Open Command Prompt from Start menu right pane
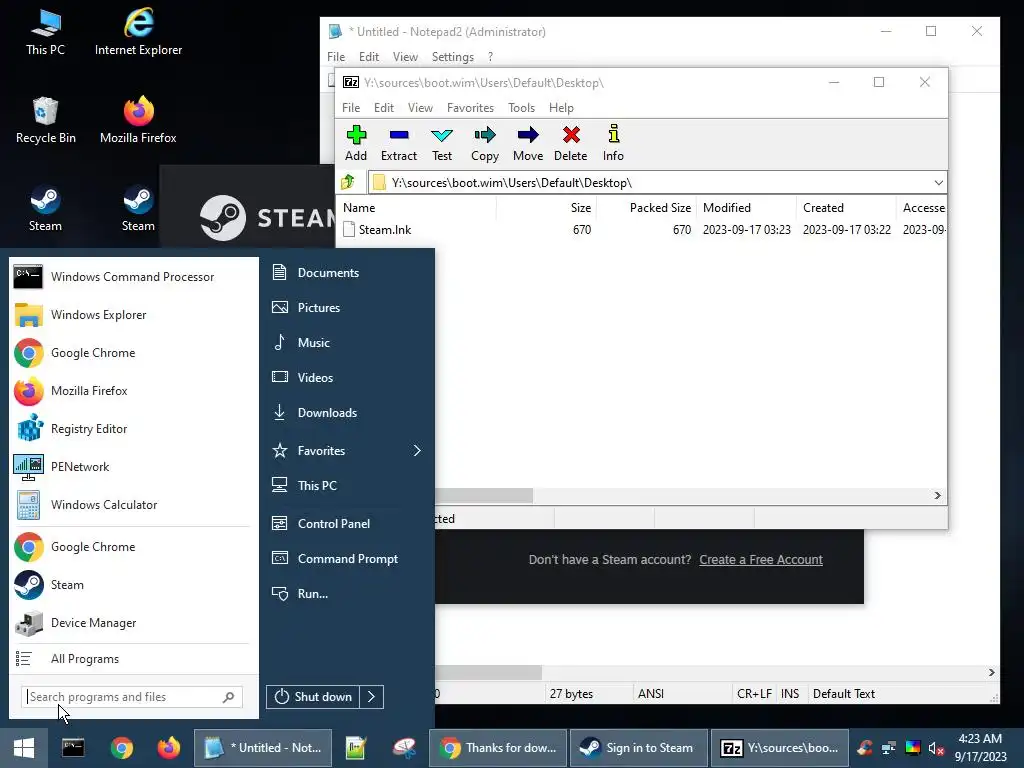The width and height of the screenshot is (1024, 768). (346, 559)
